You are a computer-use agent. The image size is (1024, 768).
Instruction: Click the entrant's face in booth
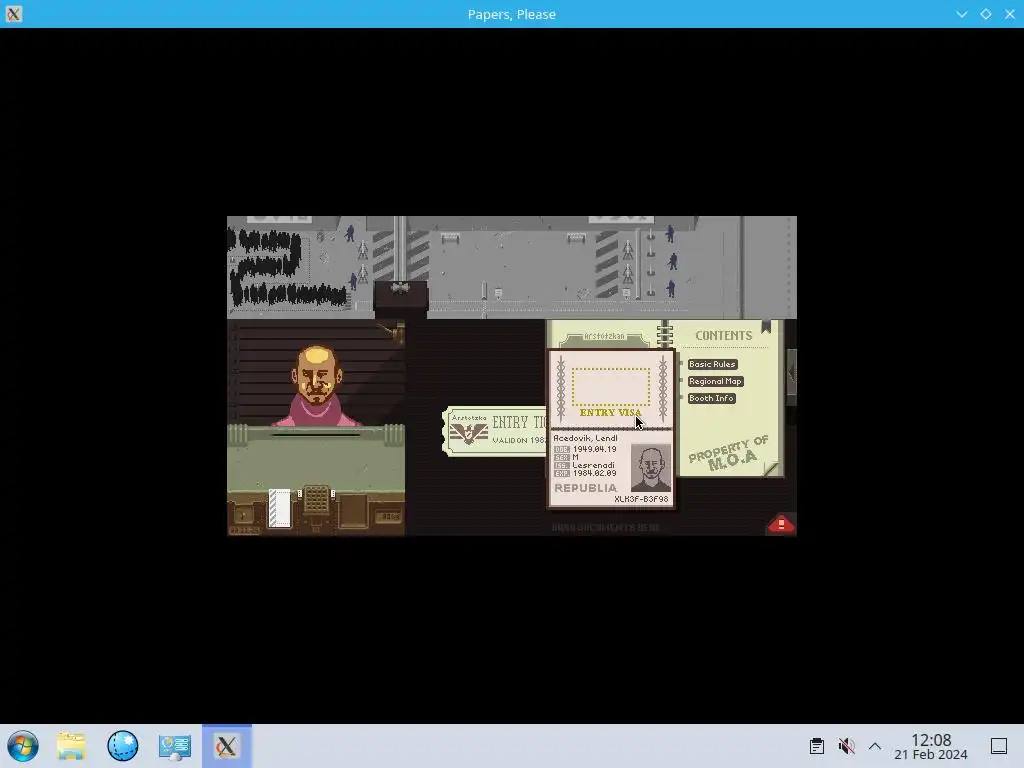click(x=317, y=375)
